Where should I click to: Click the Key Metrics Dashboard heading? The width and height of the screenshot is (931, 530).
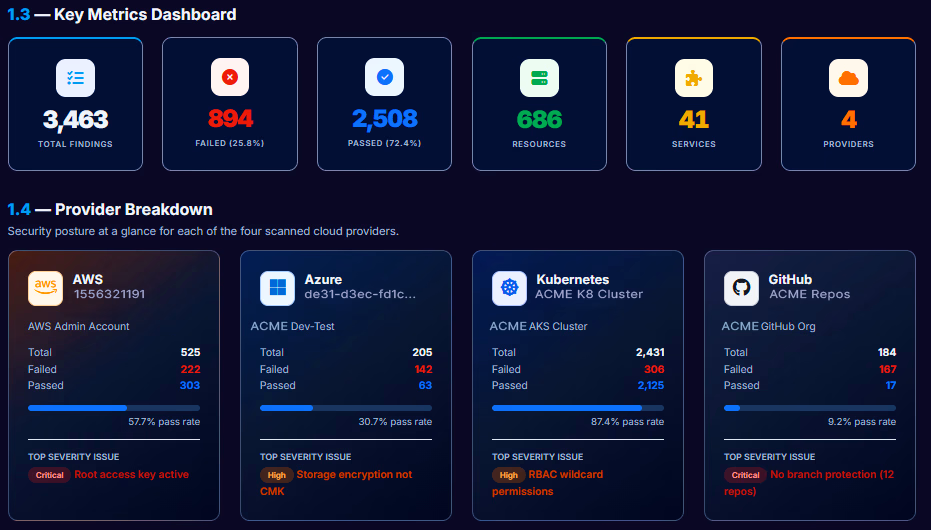[x=122, y=14]
